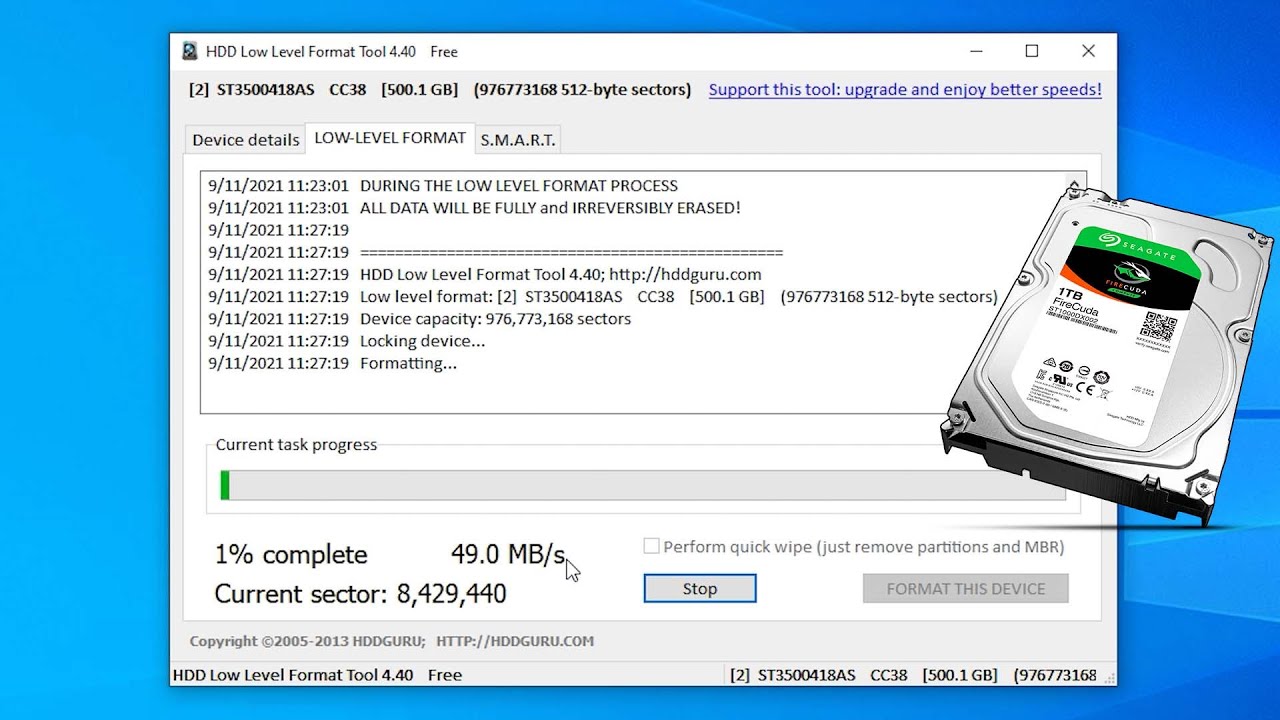This screenshot has width=1280, height=720.
Task: Click the status bar 'HDD Low Level Format Tool 4.40' text
Action: [x=317, y=675]
